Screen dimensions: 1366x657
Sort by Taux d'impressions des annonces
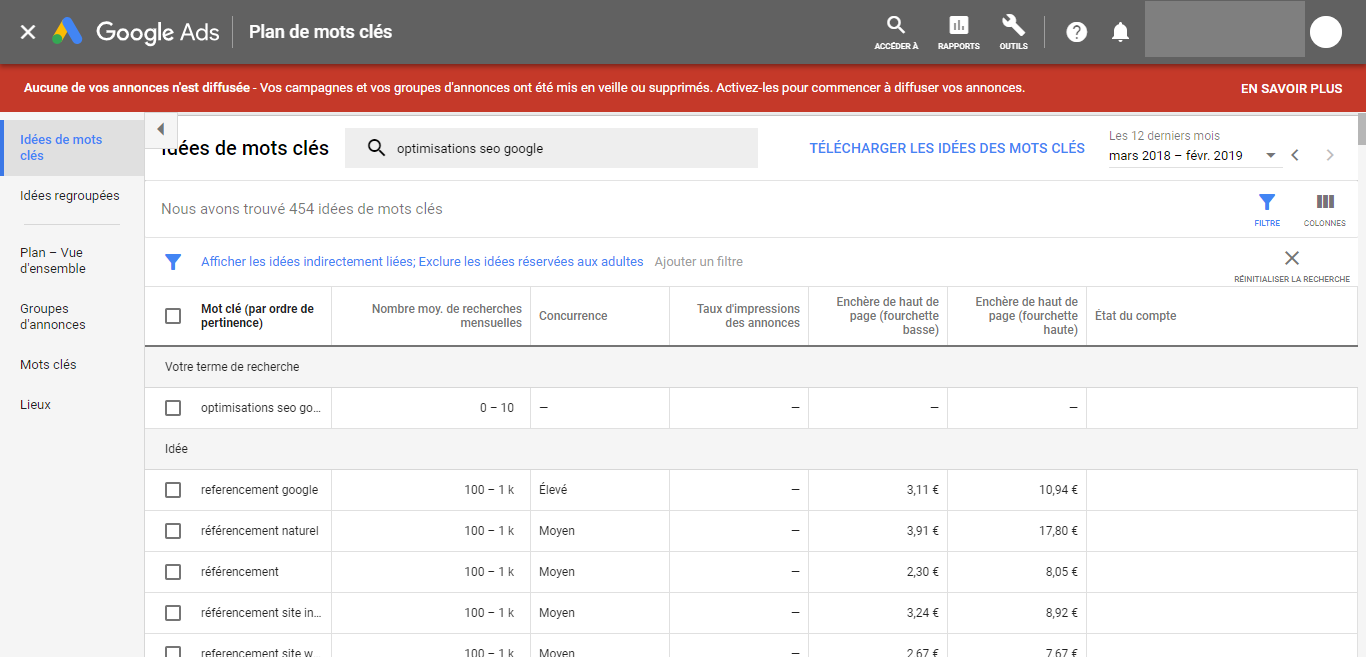(x=748, y=316)
